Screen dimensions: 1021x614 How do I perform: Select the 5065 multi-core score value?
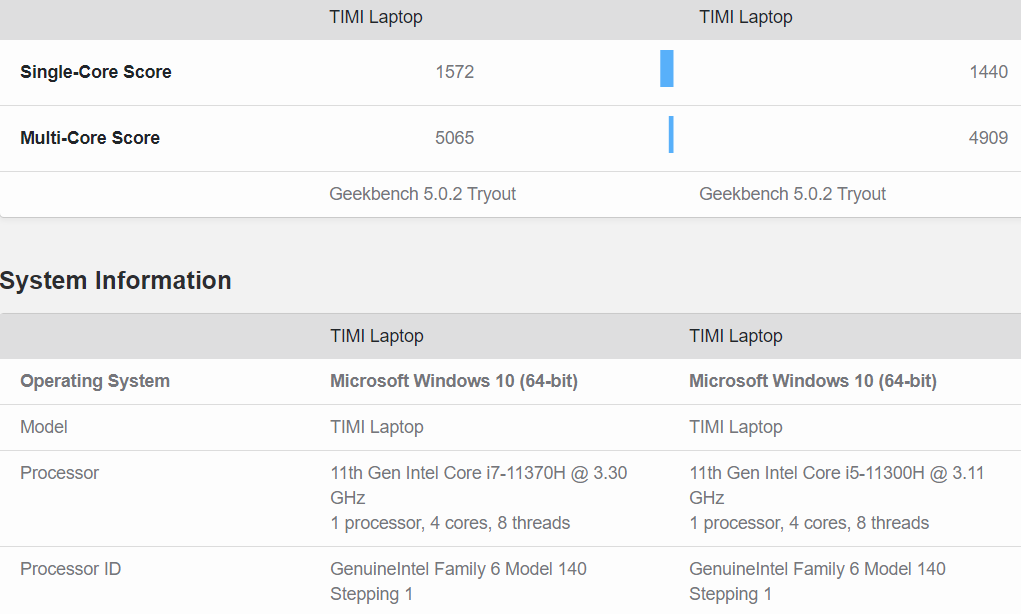454,138
